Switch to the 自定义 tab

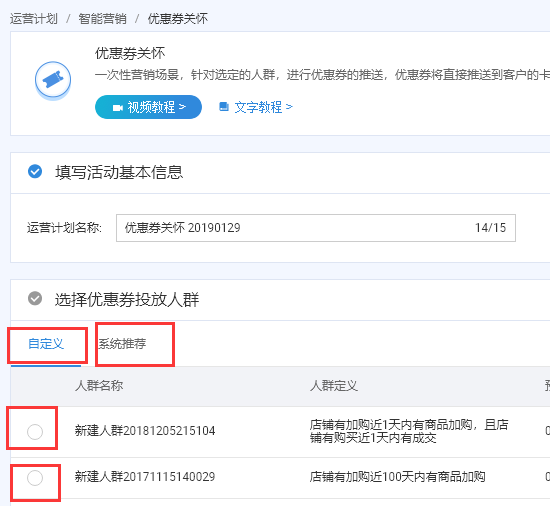click(46, 344)
